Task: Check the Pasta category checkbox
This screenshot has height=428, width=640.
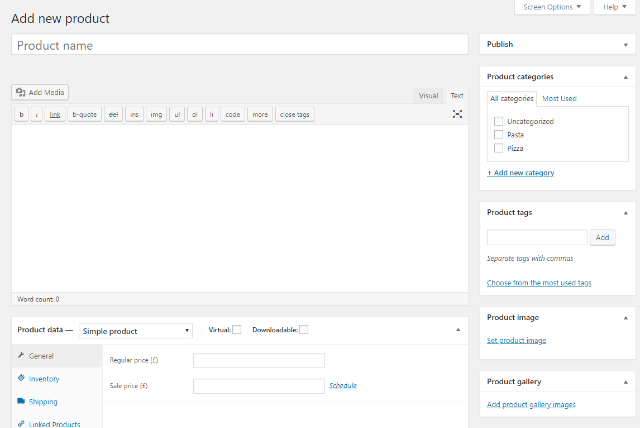Action: pyautogui.click(x=498, y=135)
